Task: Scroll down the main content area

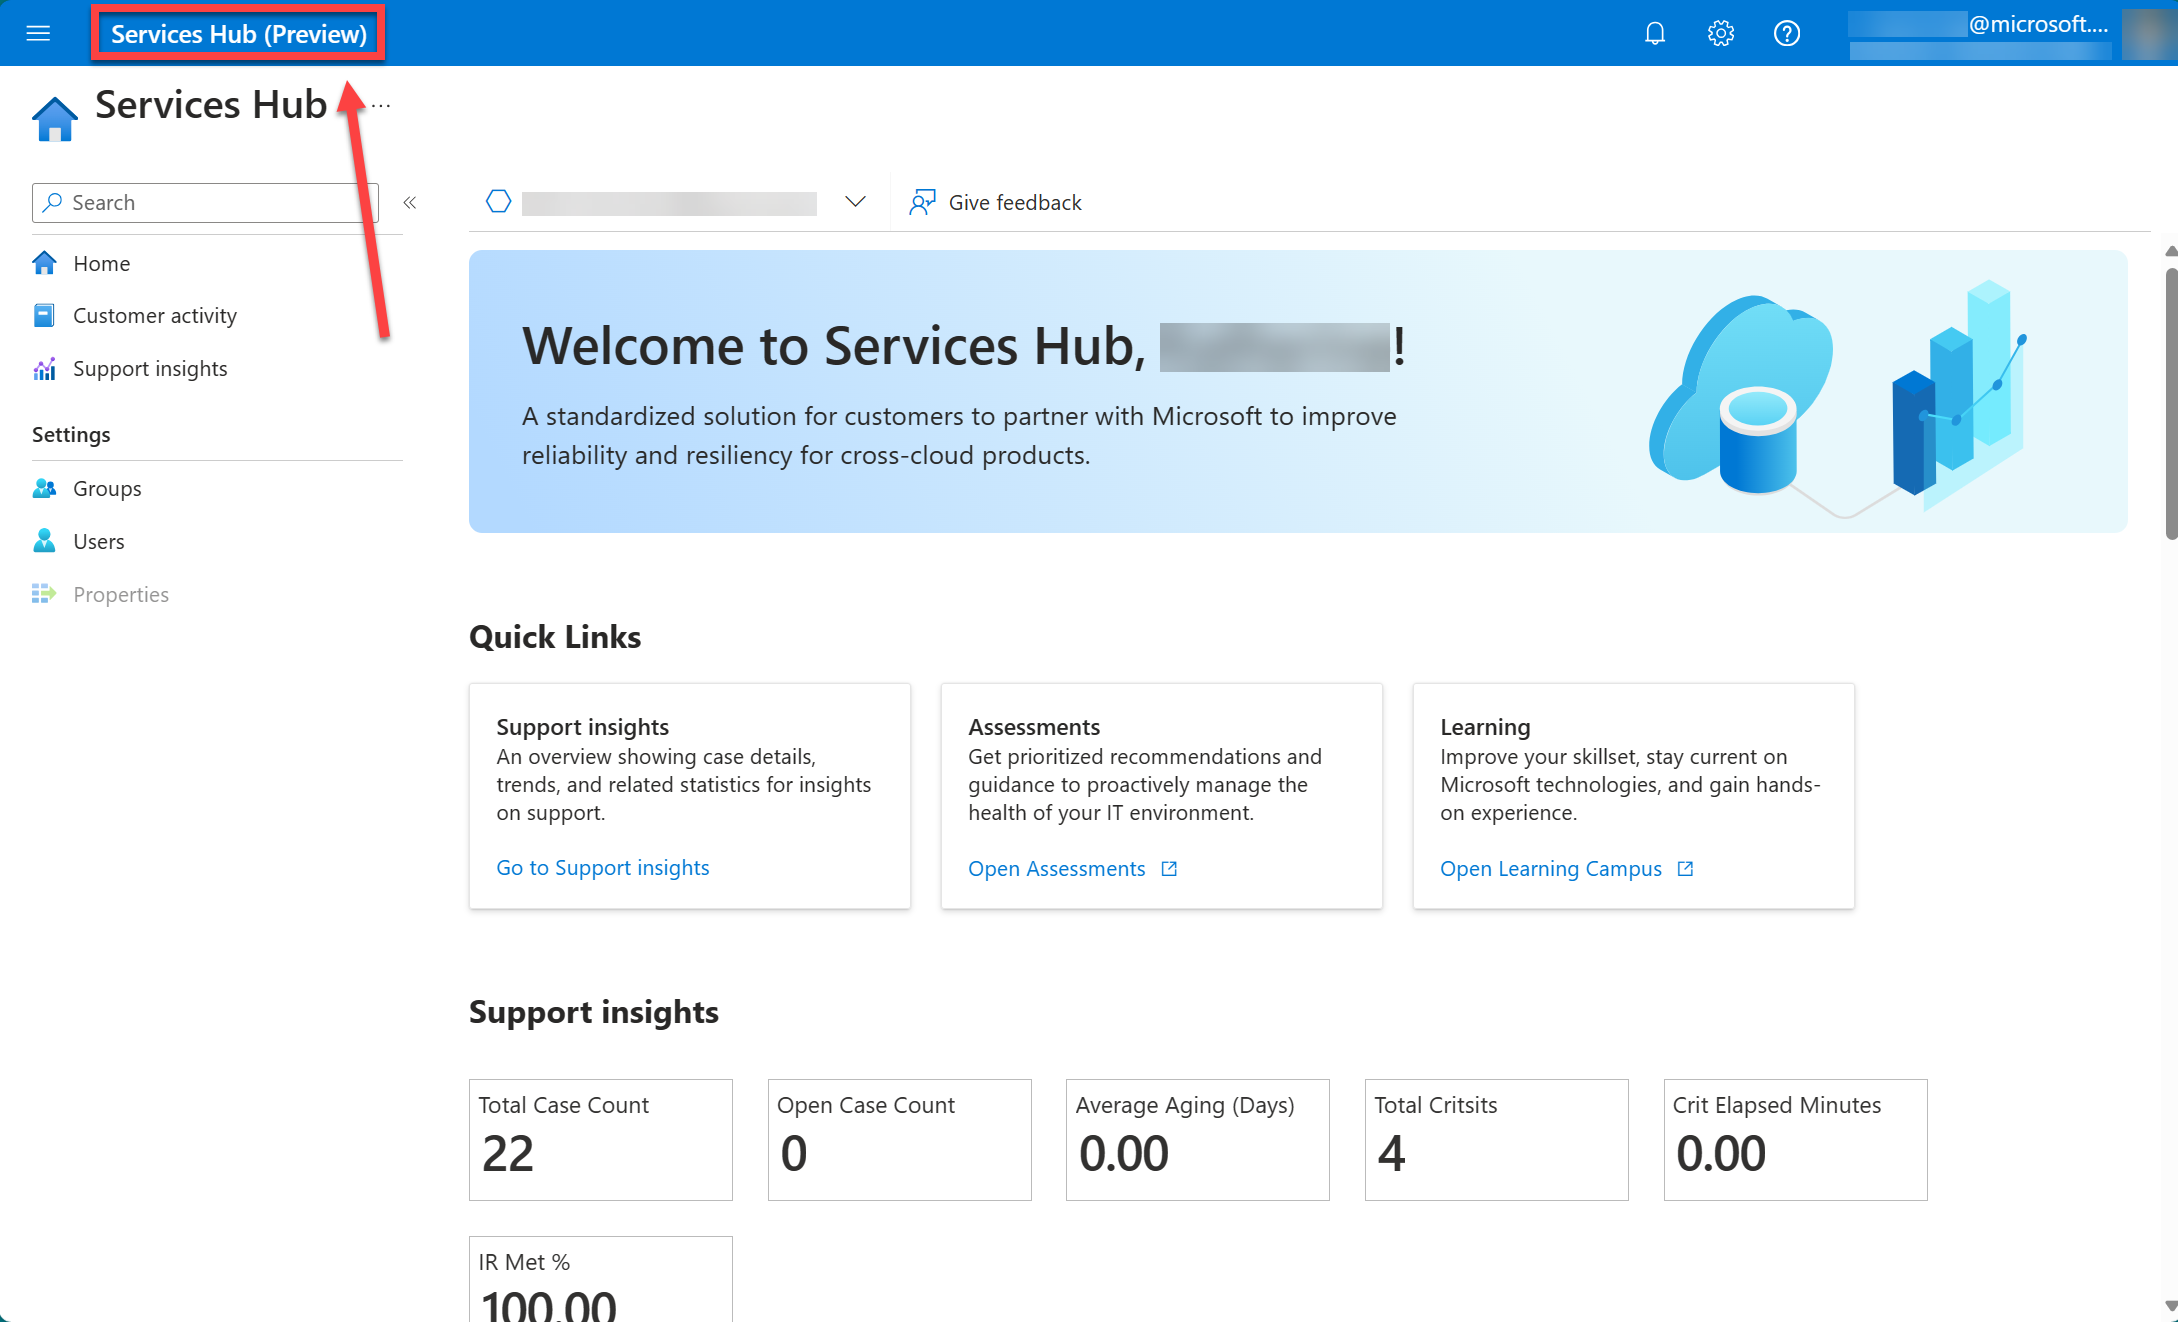Action: click(x=2167, y=1305)
